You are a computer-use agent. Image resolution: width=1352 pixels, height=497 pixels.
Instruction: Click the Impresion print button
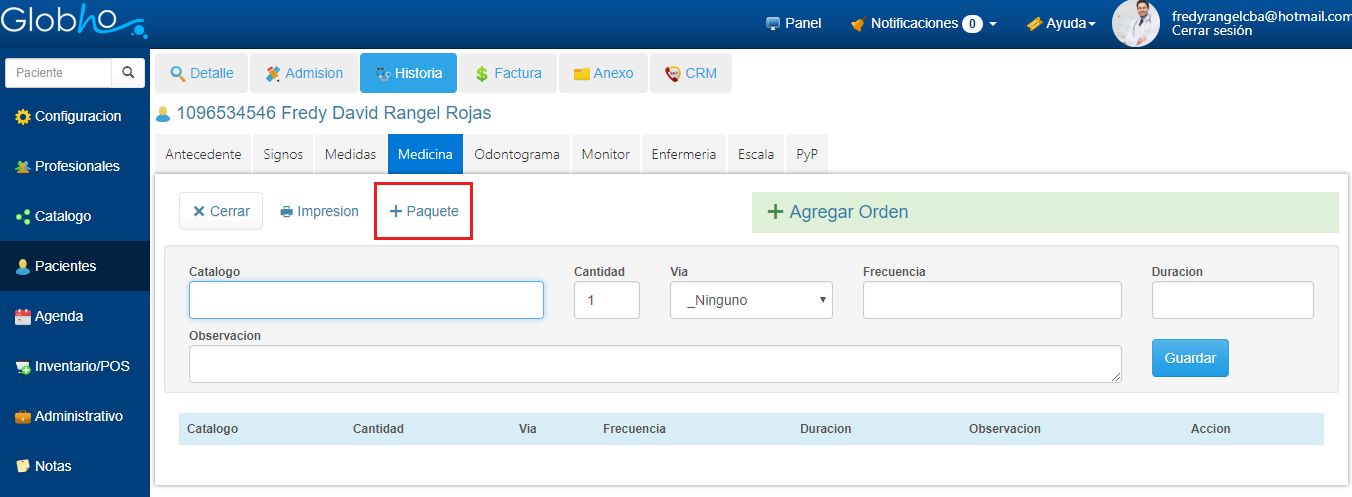(319, 211)
